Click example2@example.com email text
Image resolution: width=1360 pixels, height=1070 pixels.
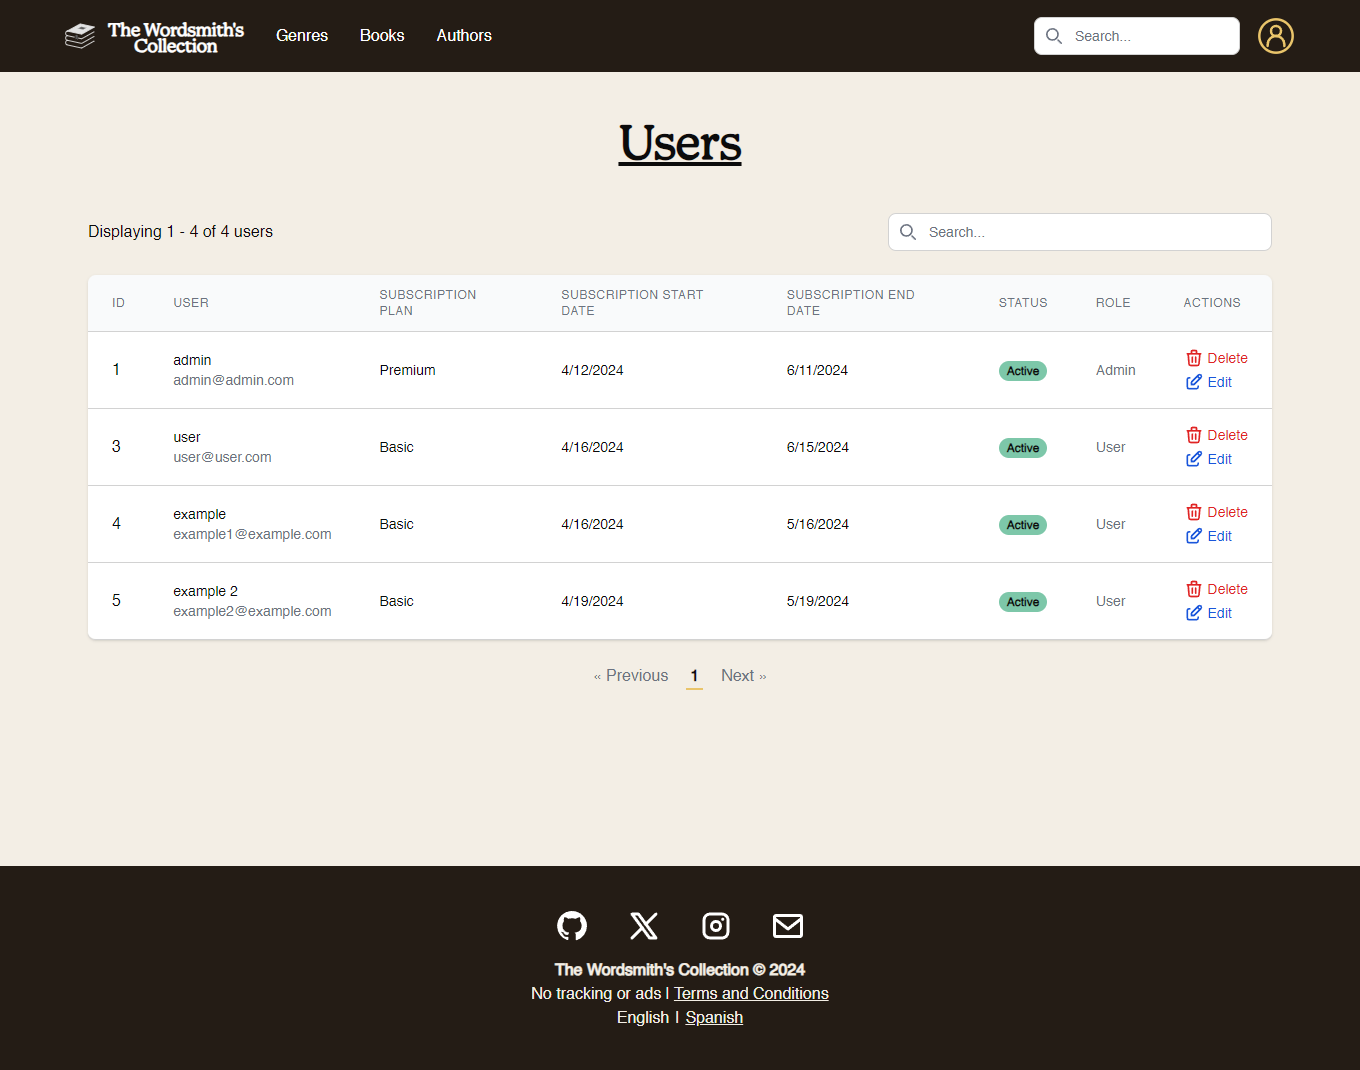(252, 611)
